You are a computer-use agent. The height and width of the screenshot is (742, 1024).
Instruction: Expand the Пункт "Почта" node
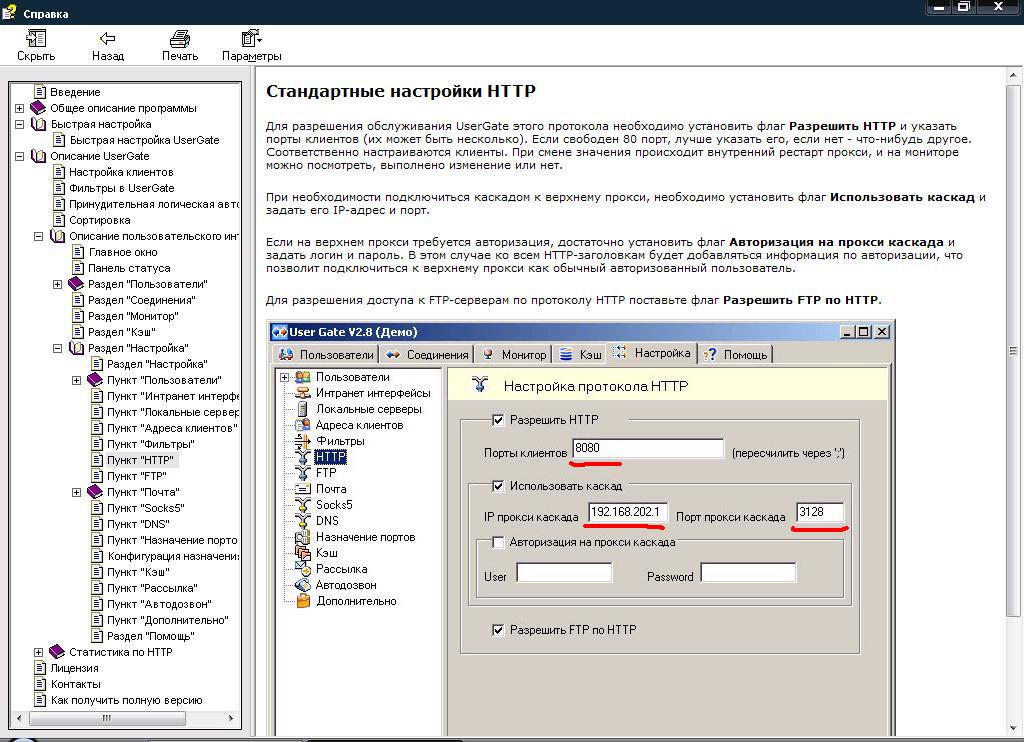click(76, 492)
